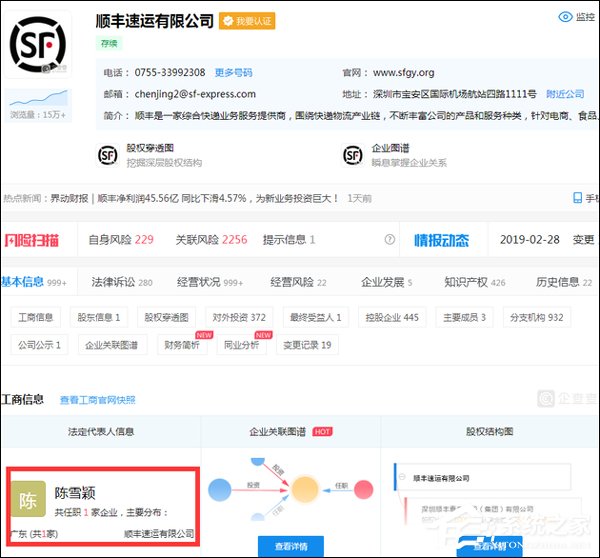The image size is (600, 558).
Task: Open the 股权穿透图 entry title
Action: point(150,148)
